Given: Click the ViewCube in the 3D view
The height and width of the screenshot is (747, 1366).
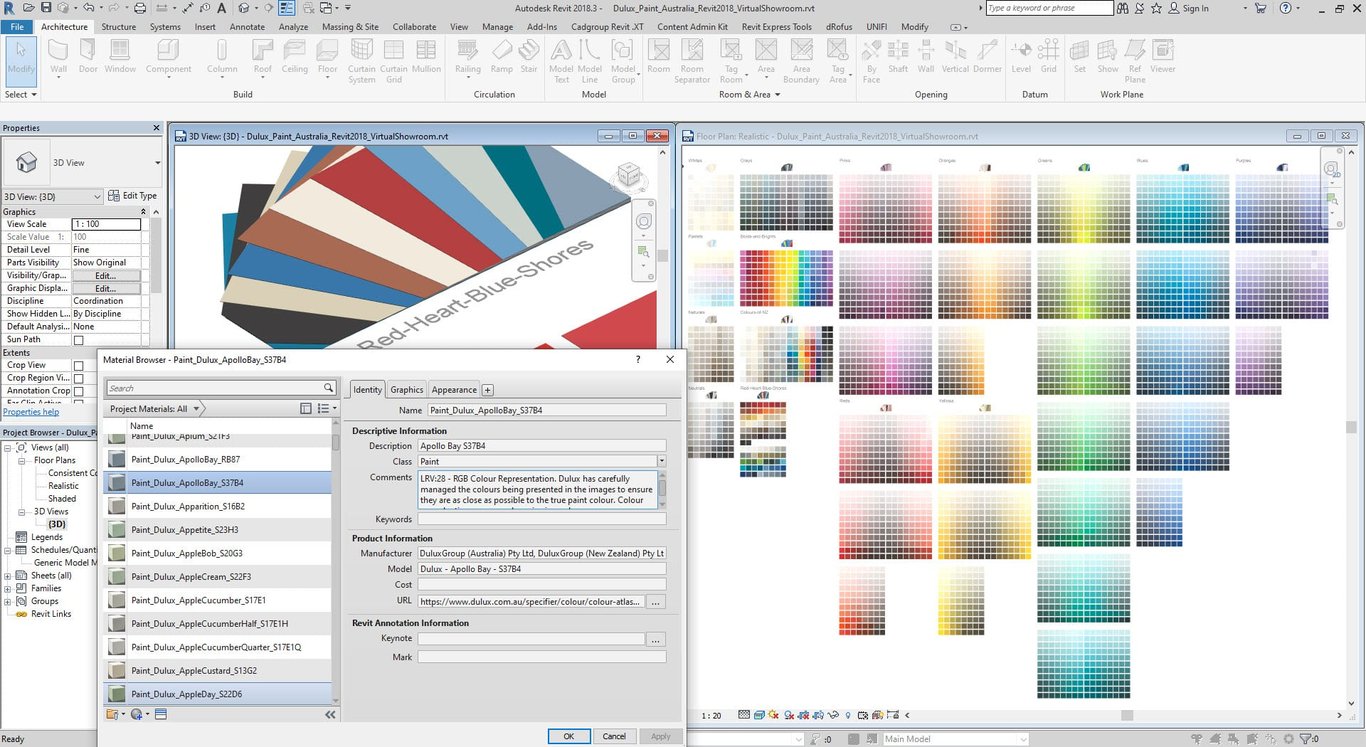Looking at the screenshot, I should coord(630,176).
